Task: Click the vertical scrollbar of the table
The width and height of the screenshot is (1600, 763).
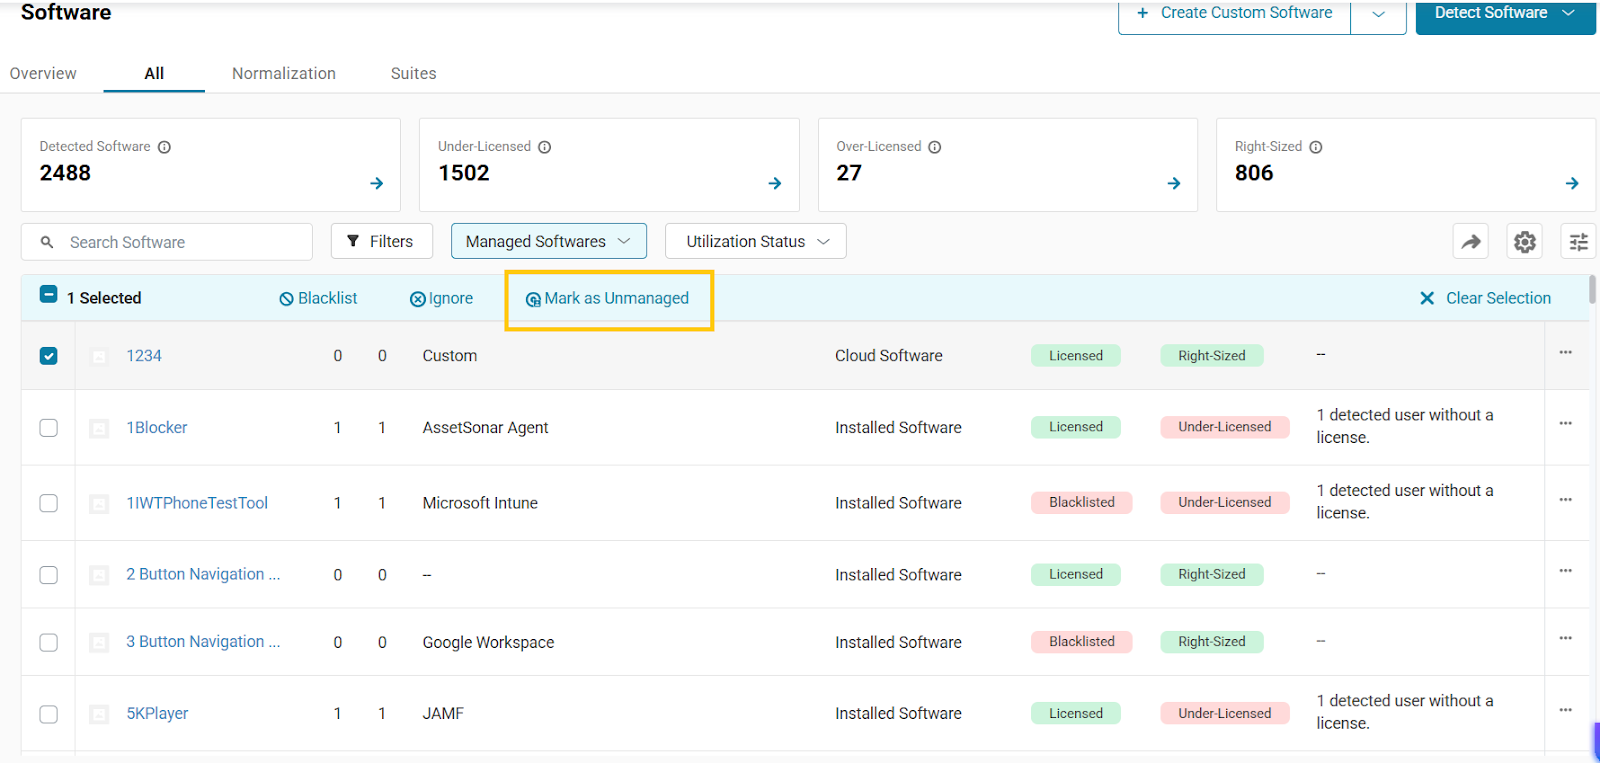Action: (x=1592, y=292)
